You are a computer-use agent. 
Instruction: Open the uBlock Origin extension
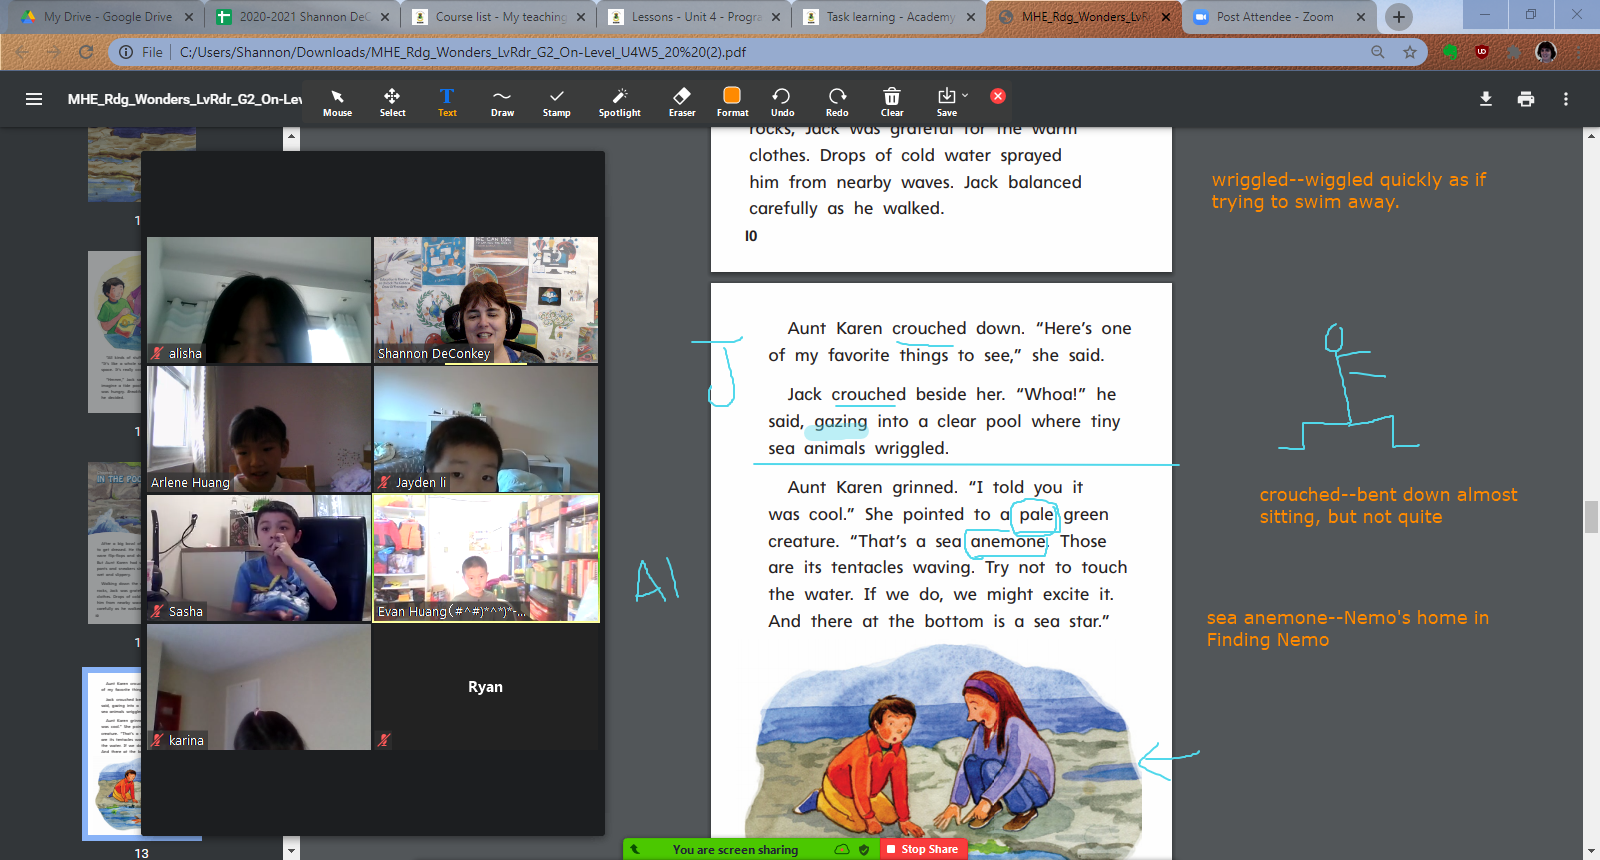(x=1482, y=52)
